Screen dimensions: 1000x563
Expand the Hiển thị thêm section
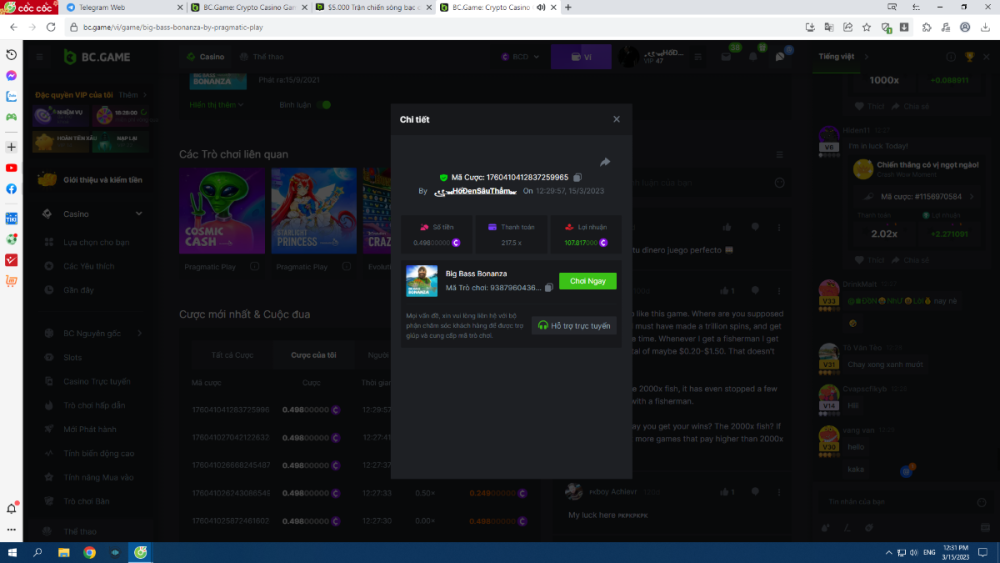click(217, 104)
